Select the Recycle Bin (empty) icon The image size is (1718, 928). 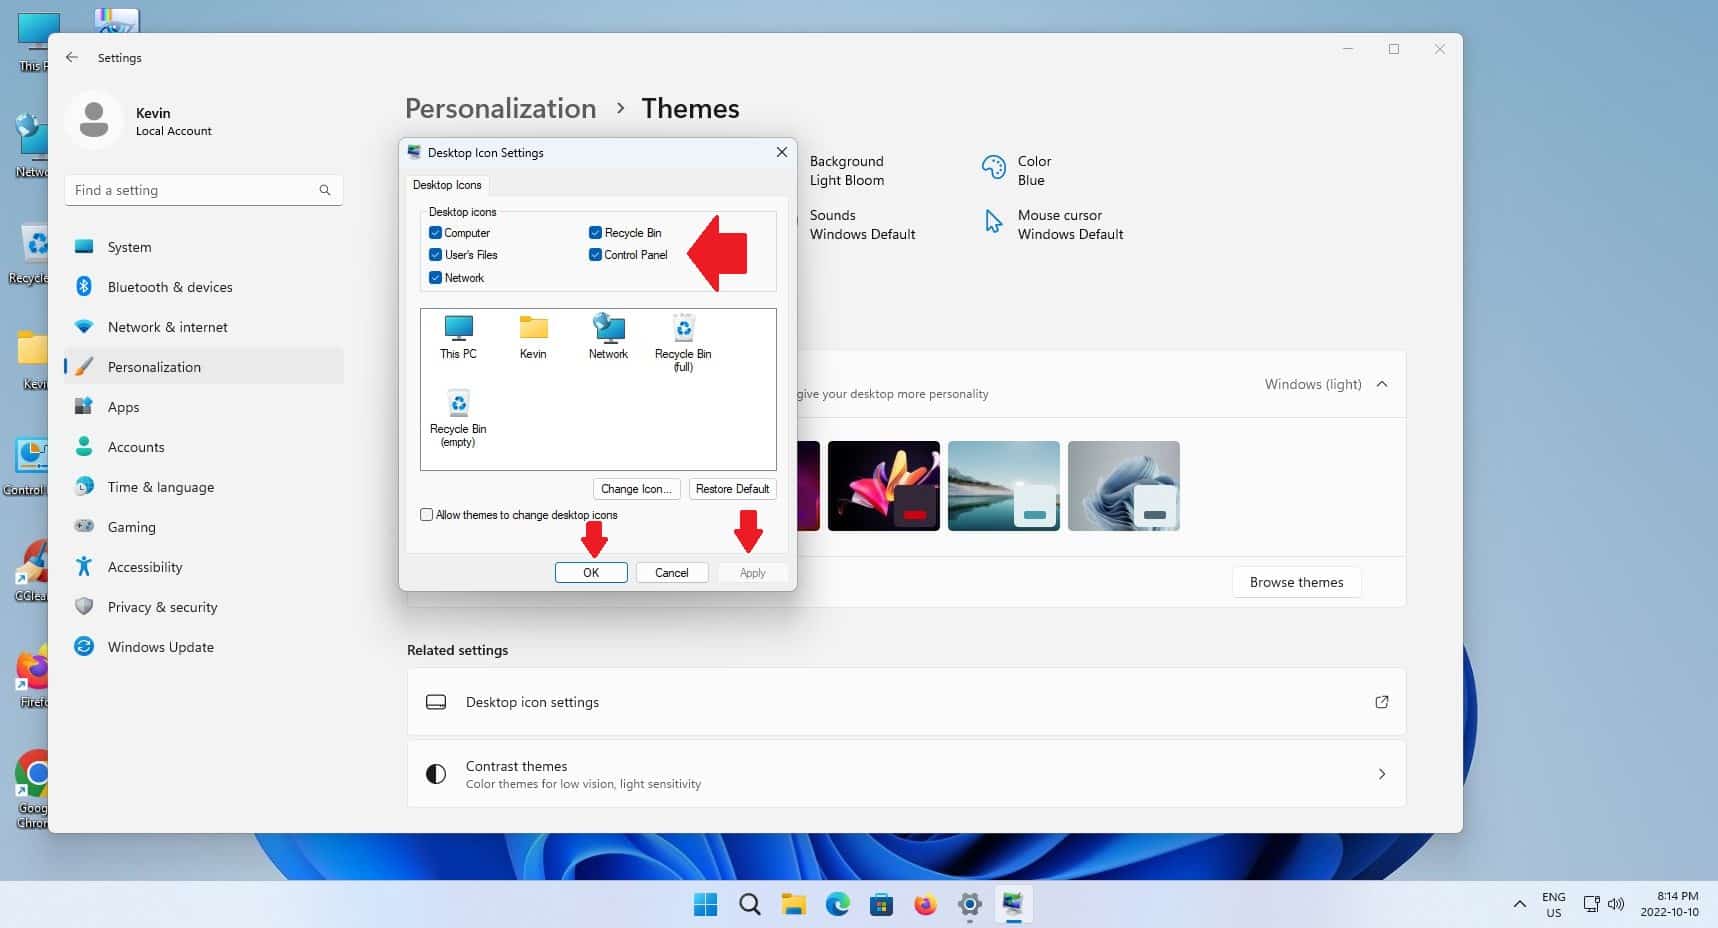458,413
